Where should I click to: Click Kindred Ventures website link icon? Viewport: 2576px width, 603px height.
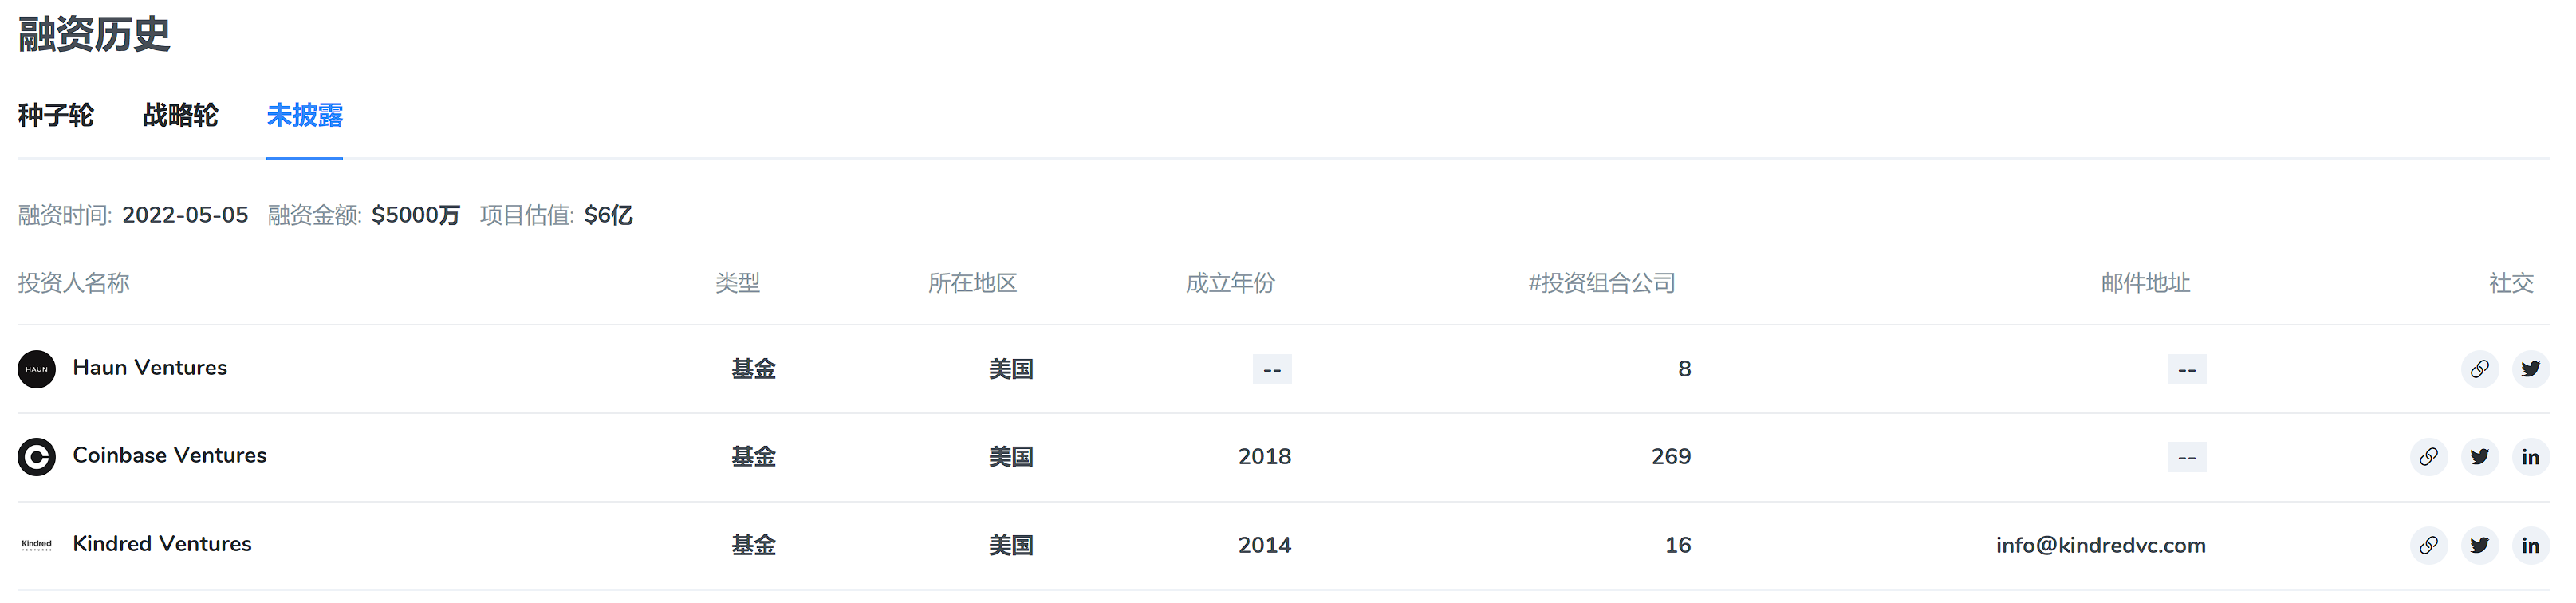2428,545
